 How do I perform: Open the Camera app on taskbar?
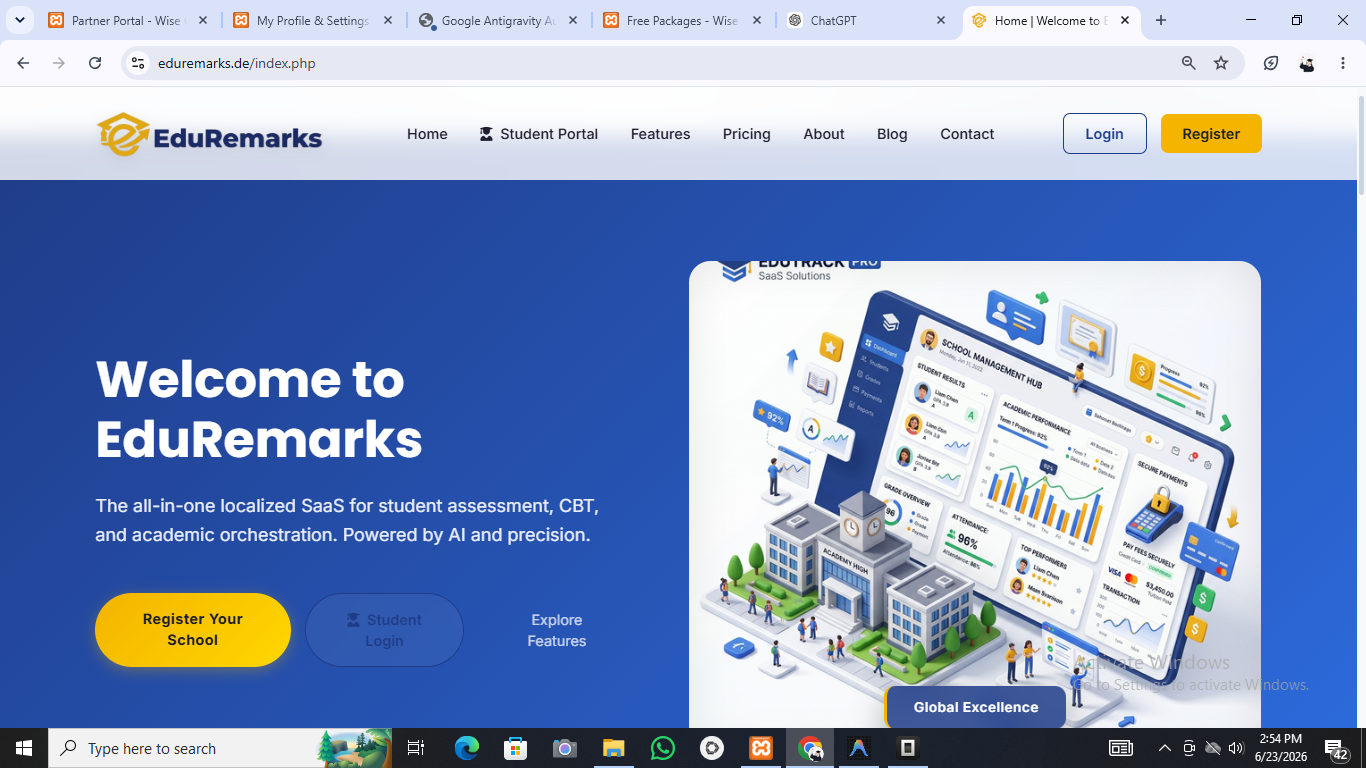[564, 748]
